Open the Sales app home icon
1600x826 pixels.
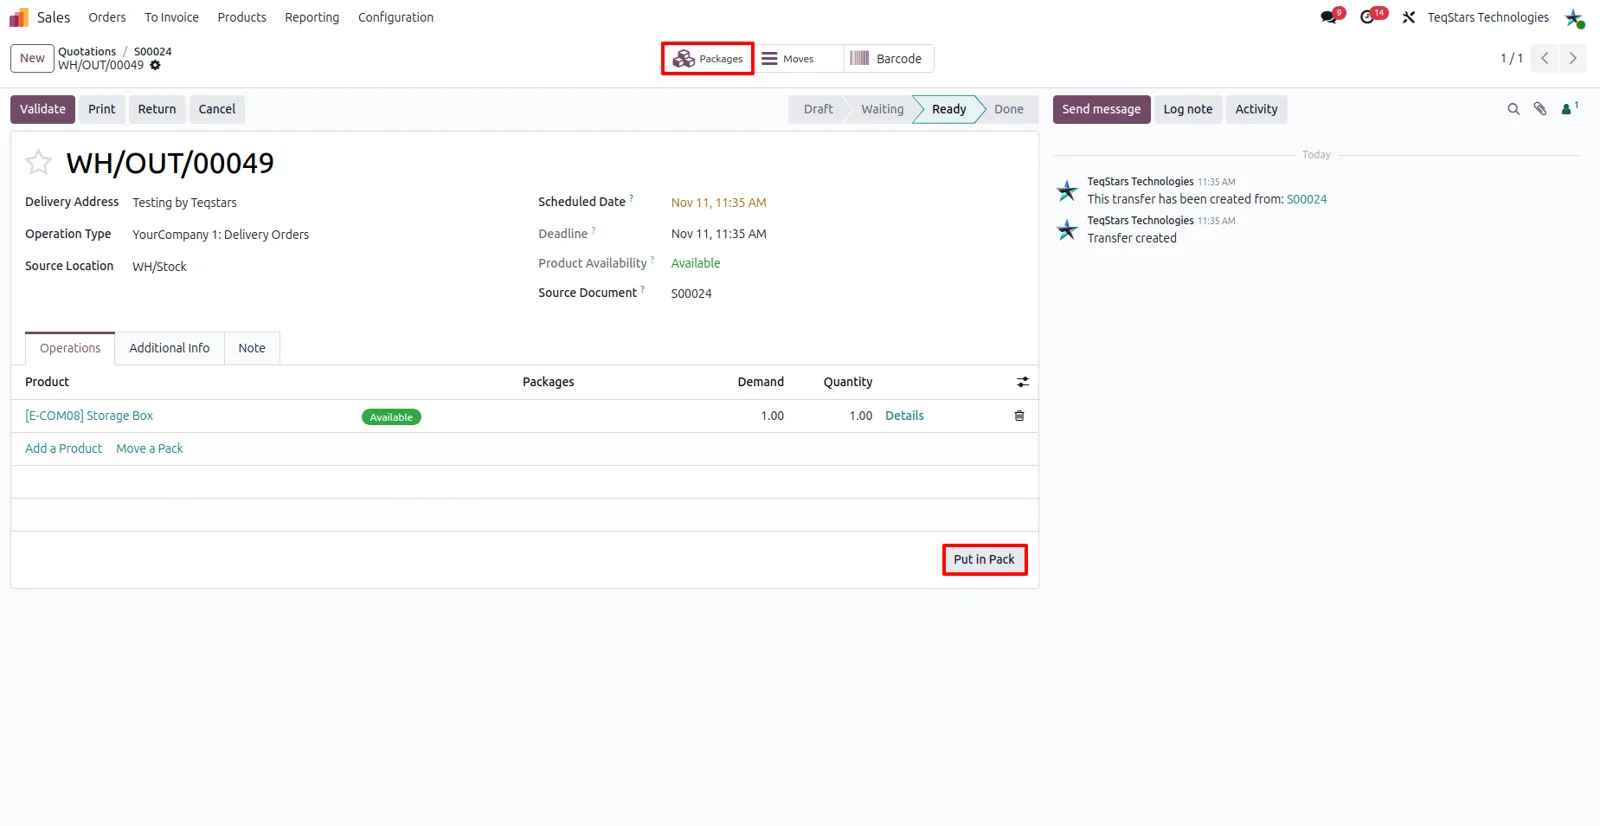[19, 17]
